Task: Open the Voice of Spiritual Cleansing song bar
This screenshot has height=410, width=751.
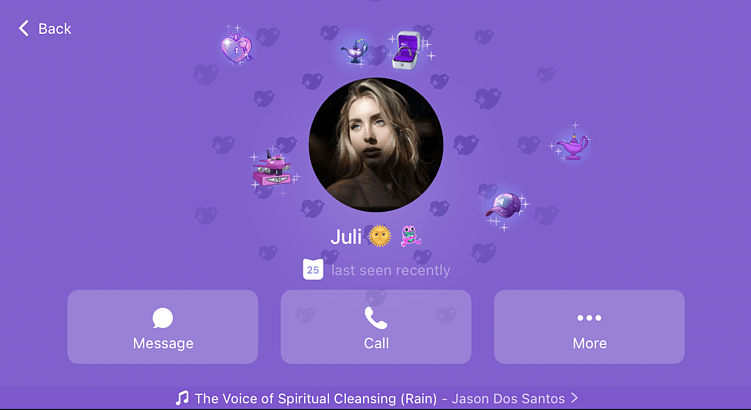Action: click(x=376, y=398)
